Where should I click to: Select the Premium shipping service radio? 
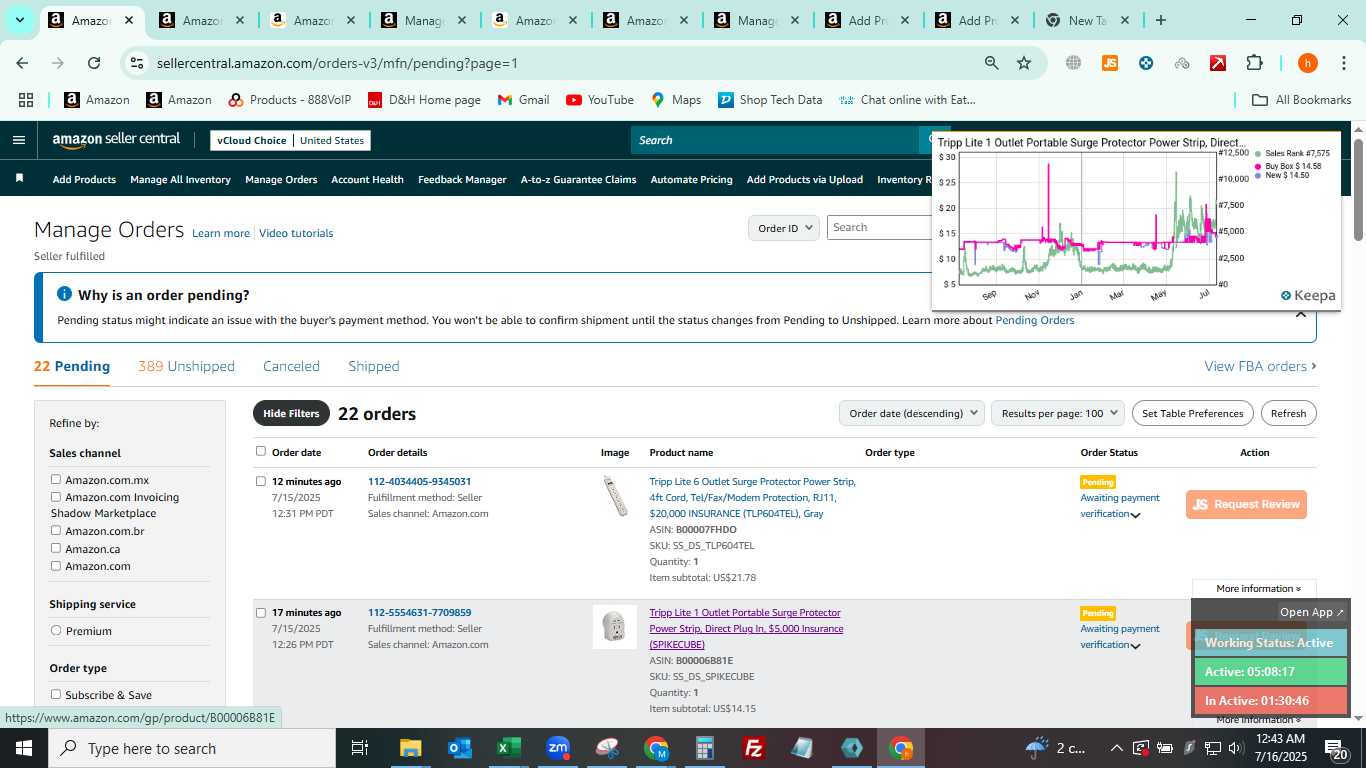(56, 631)
